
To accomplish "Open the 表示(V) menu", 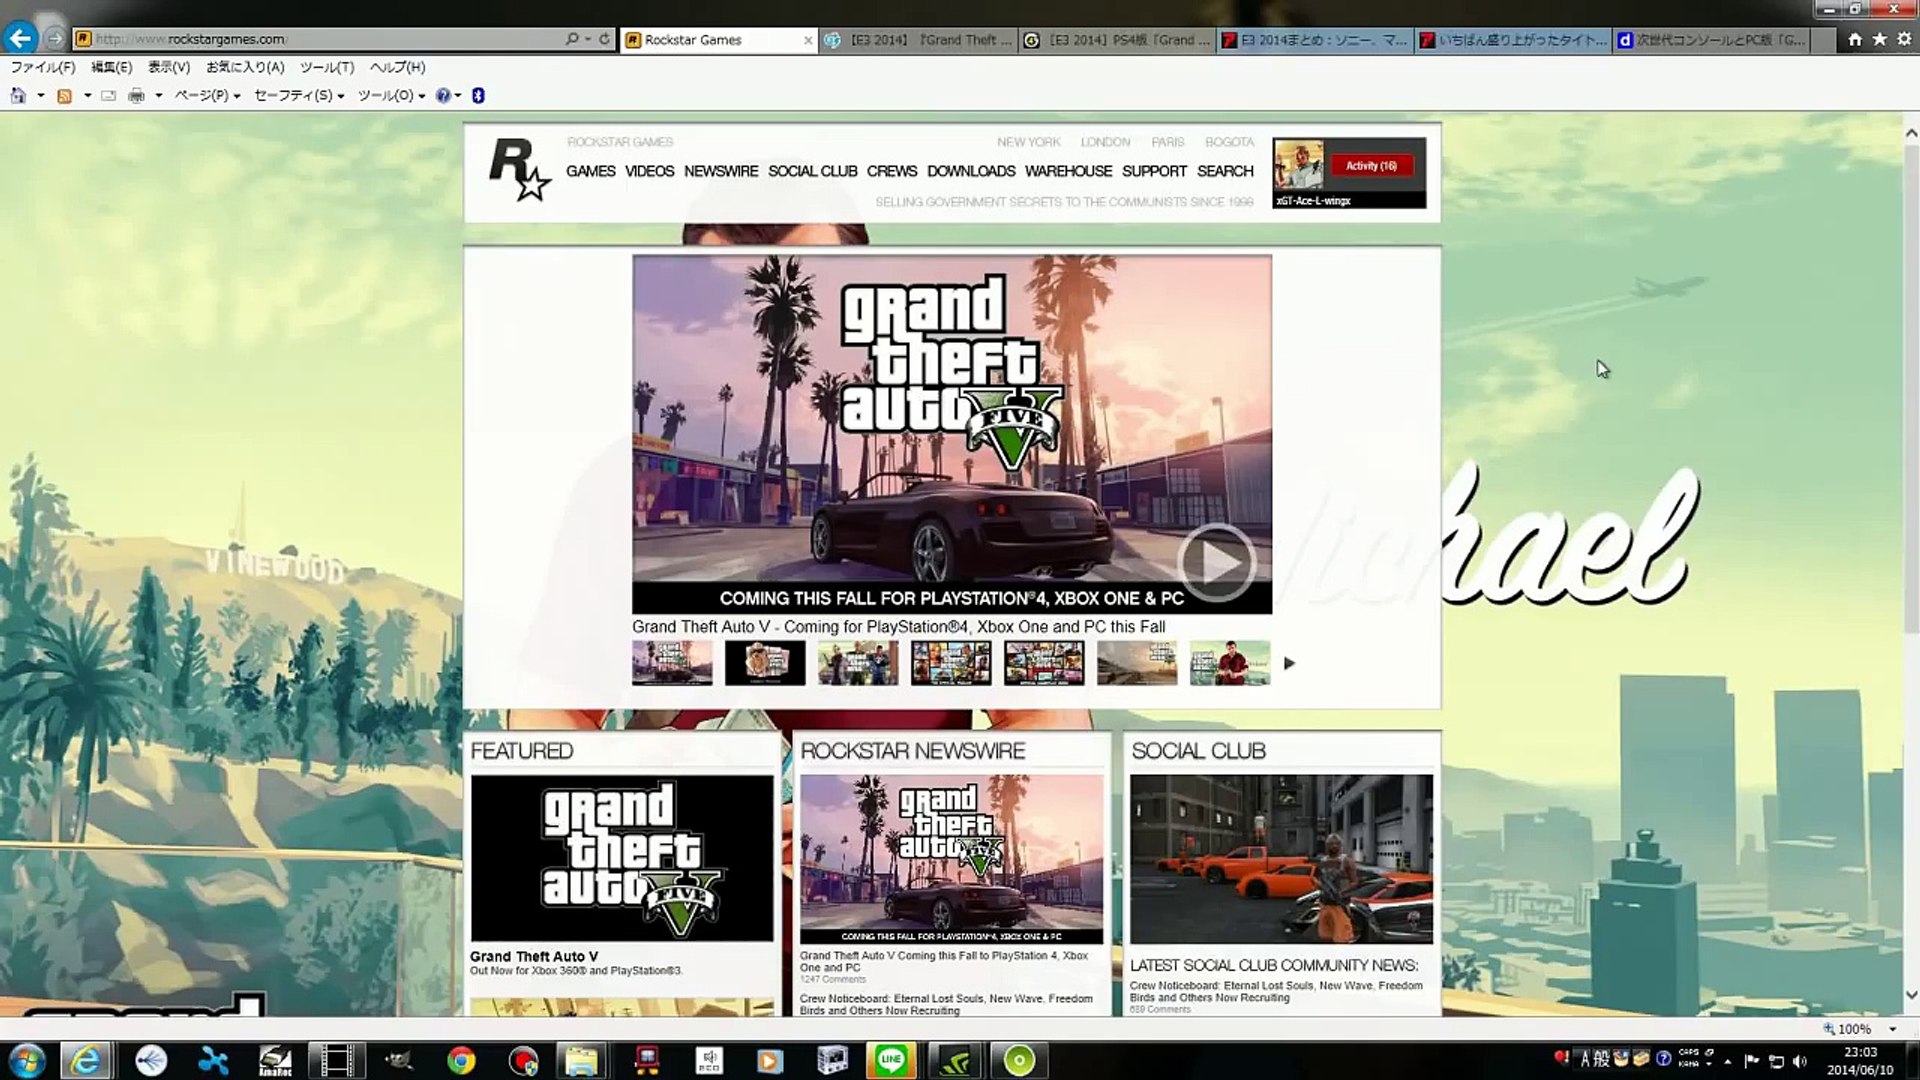I will (169, 67).
